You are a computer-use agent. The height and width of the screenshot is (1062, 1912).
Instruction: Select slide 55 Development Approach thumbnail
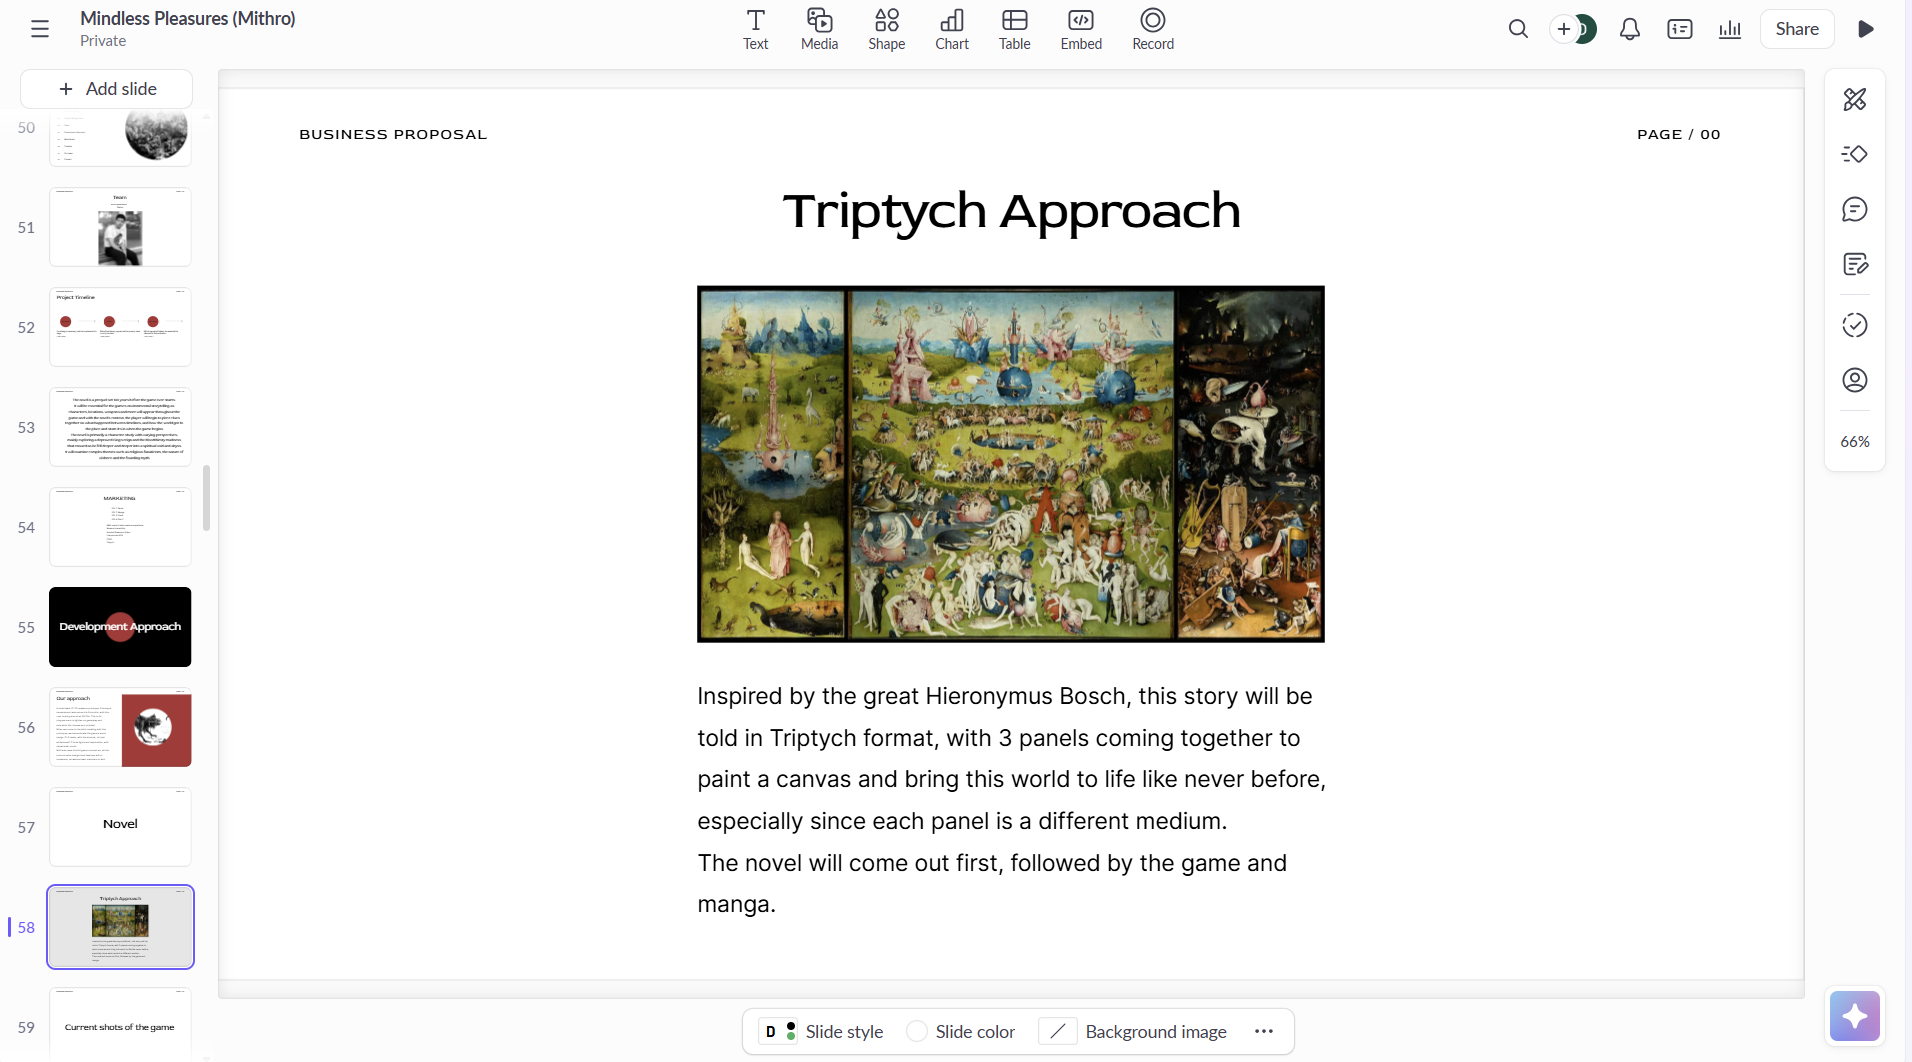click(x=120, y=627)
